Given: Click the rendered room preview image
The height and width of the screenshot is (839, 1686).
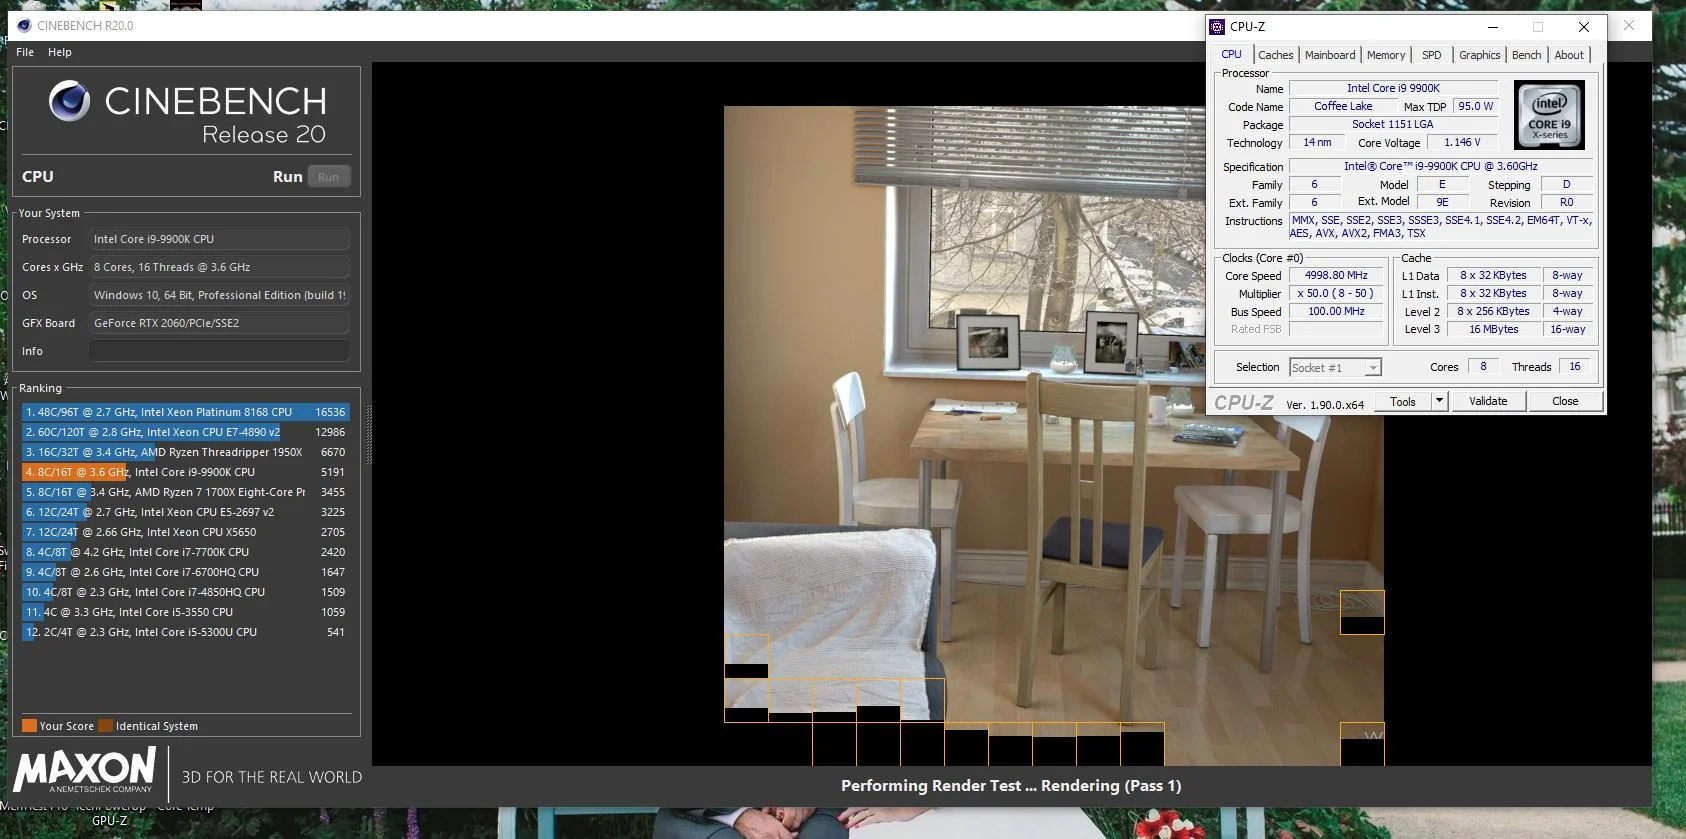Looking at the screenshot, I should click(x=1054, y=435).
